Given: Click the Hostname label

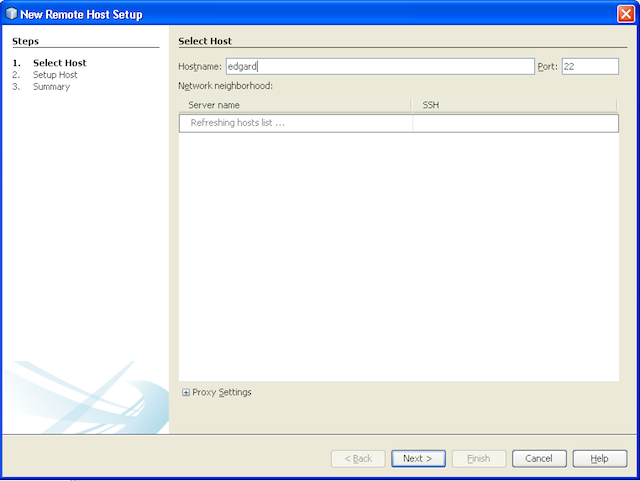Looking at the screenshot, I should [x=200, y=67].
